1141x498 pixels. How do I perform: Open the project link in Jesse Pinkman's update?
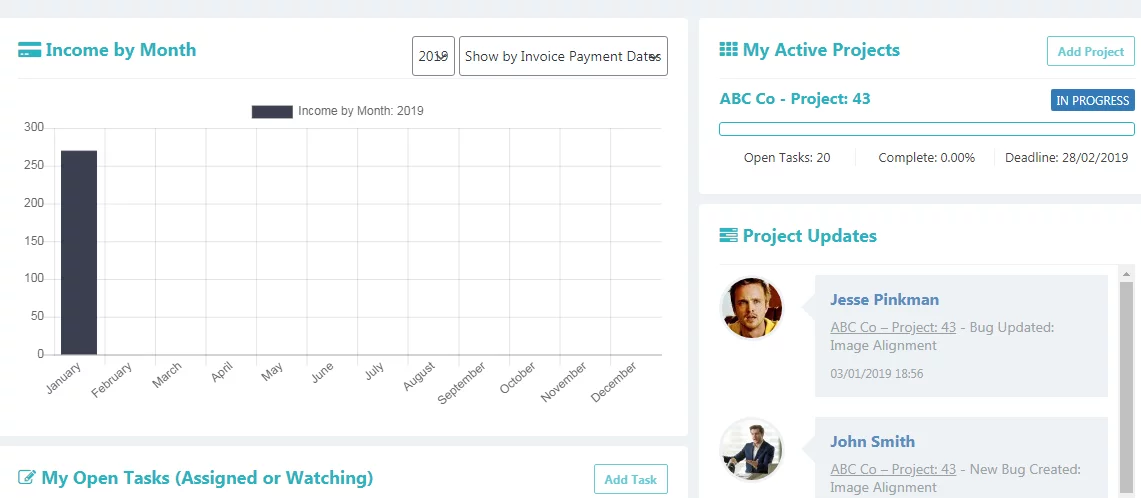coord(893,328)
